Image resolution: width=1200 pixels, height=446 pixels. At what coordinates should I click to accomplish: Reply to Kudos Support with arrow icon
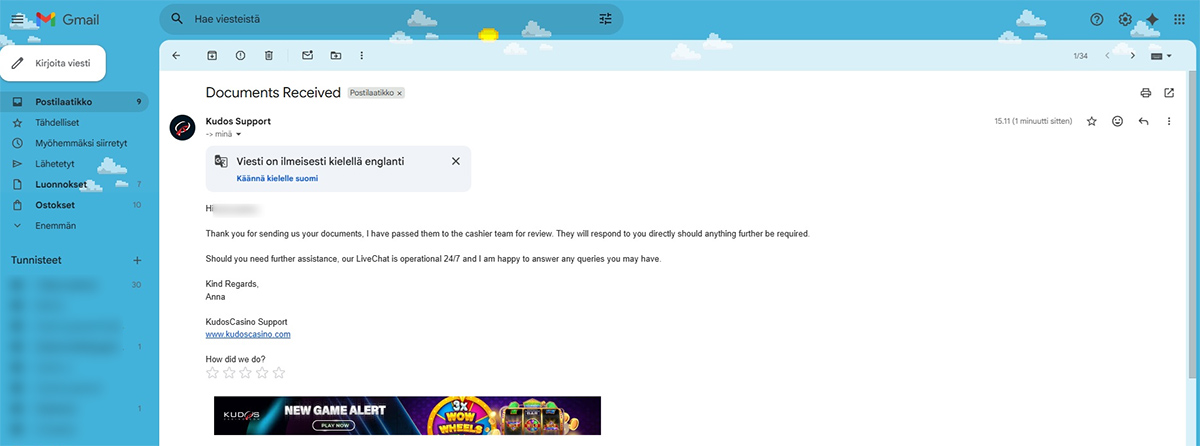click(x=1143, y=121)
